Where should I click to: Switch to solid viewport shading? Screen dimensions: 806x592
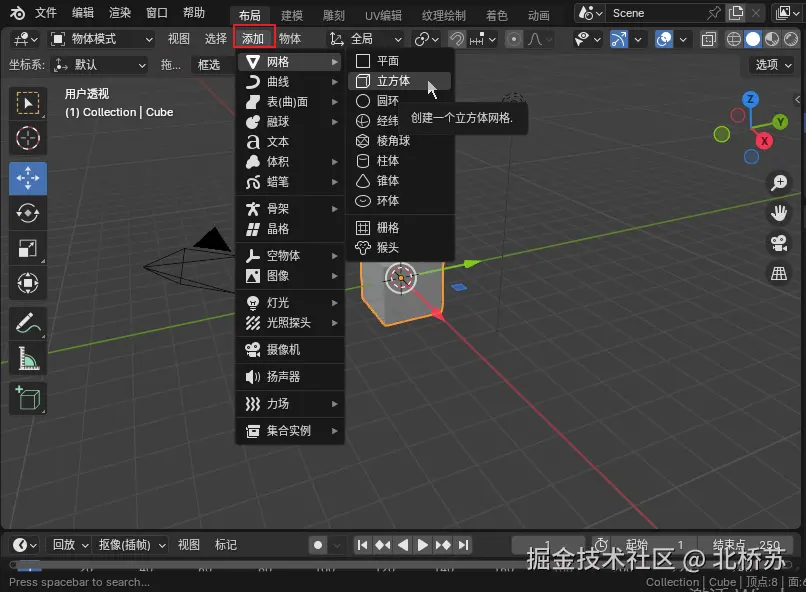(753, 39)
